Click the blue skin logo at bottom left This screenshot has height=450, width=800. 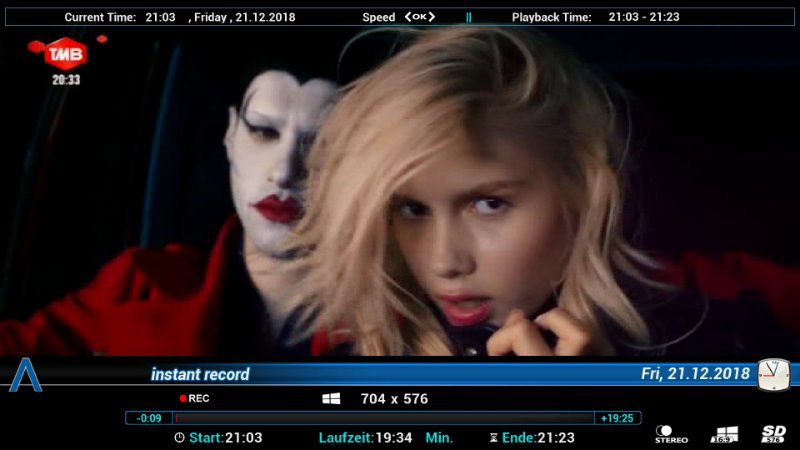pyautogui.click(x=25, y=374)
